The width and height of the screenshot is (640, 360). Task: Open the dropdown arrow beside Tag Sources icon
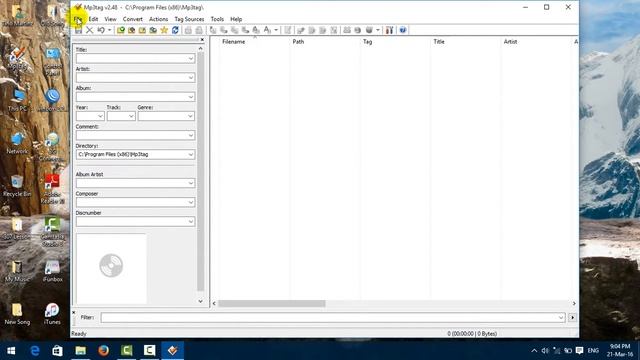point(378,30)
